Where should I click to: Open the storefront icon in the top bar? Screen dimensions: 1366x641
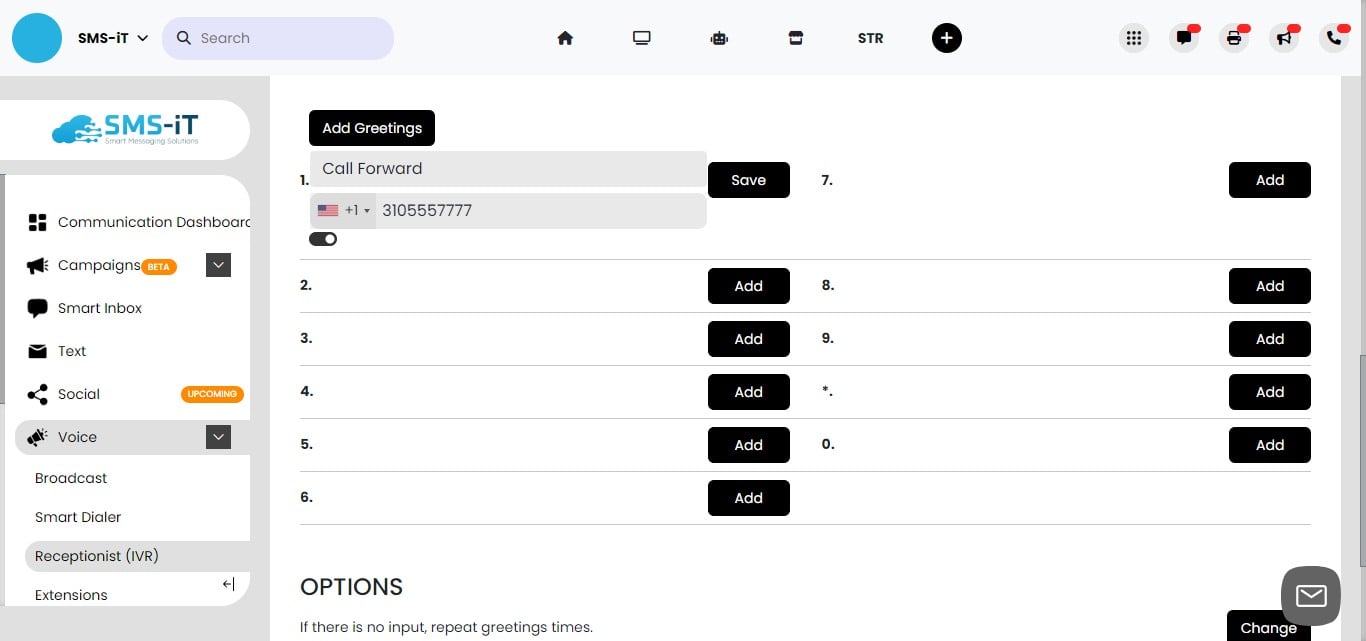[x=795, y=37]
